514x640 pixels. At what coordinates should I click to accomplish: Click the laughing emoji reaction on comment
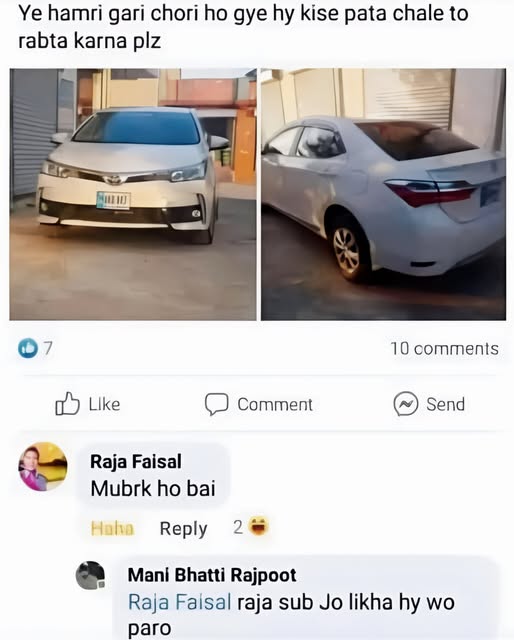tap(259, 527)
